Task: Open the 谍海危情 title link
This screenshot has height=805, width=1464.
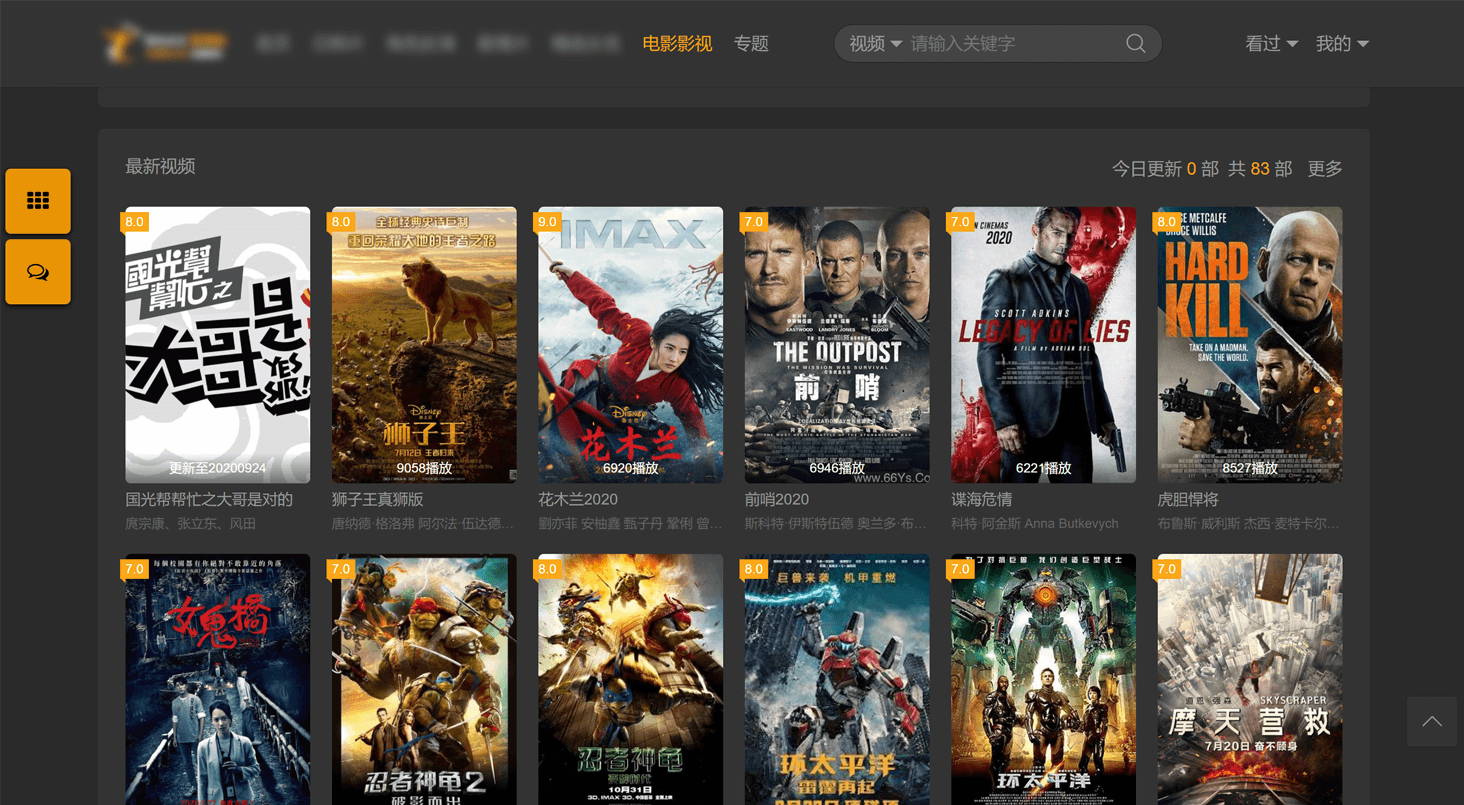Action: [x=981, y=499]
